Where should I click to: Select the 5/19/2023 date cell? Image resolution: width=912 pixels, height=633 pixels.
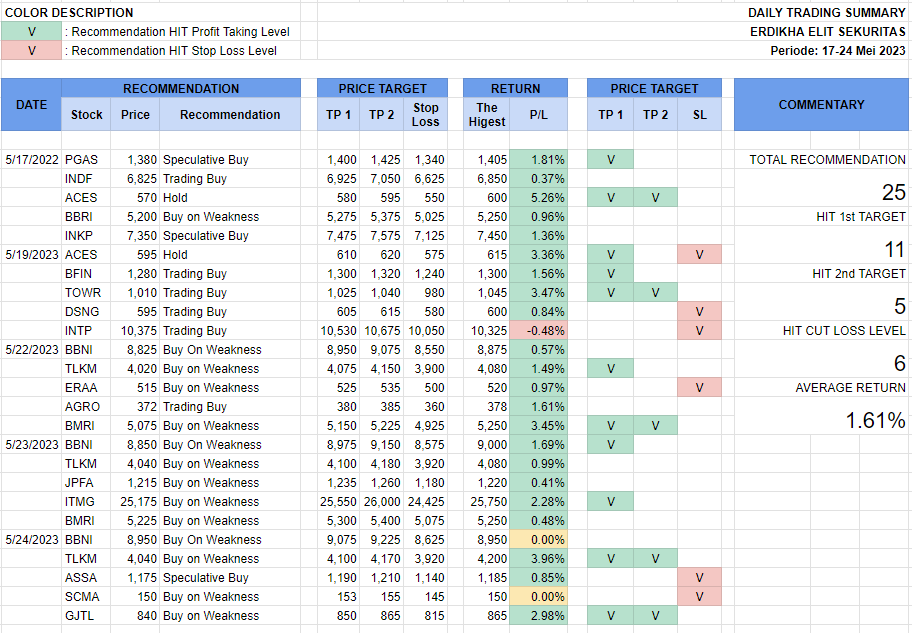[x=31, y=255]
